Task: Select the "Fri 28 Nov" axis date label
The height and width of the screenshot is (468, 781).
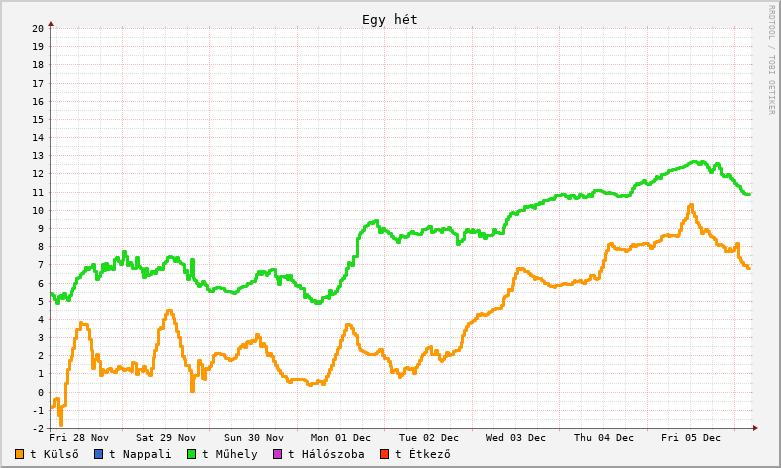Action: (79, 438)
